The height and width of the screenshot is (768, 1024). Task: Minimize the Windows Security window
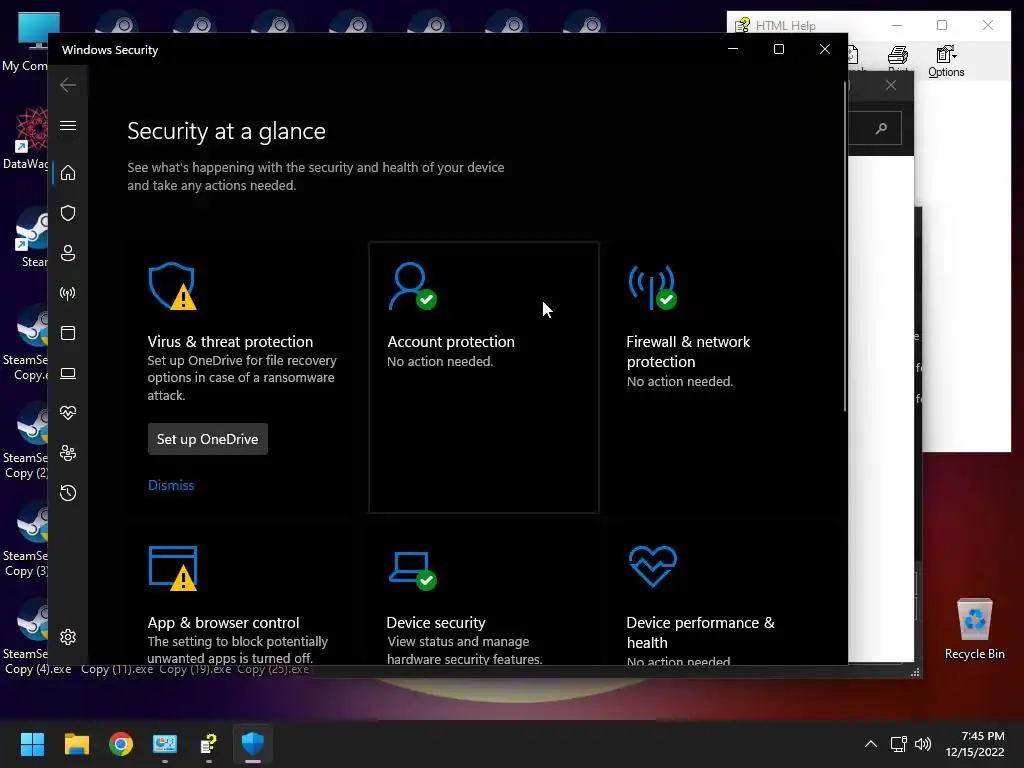[733, 50]
